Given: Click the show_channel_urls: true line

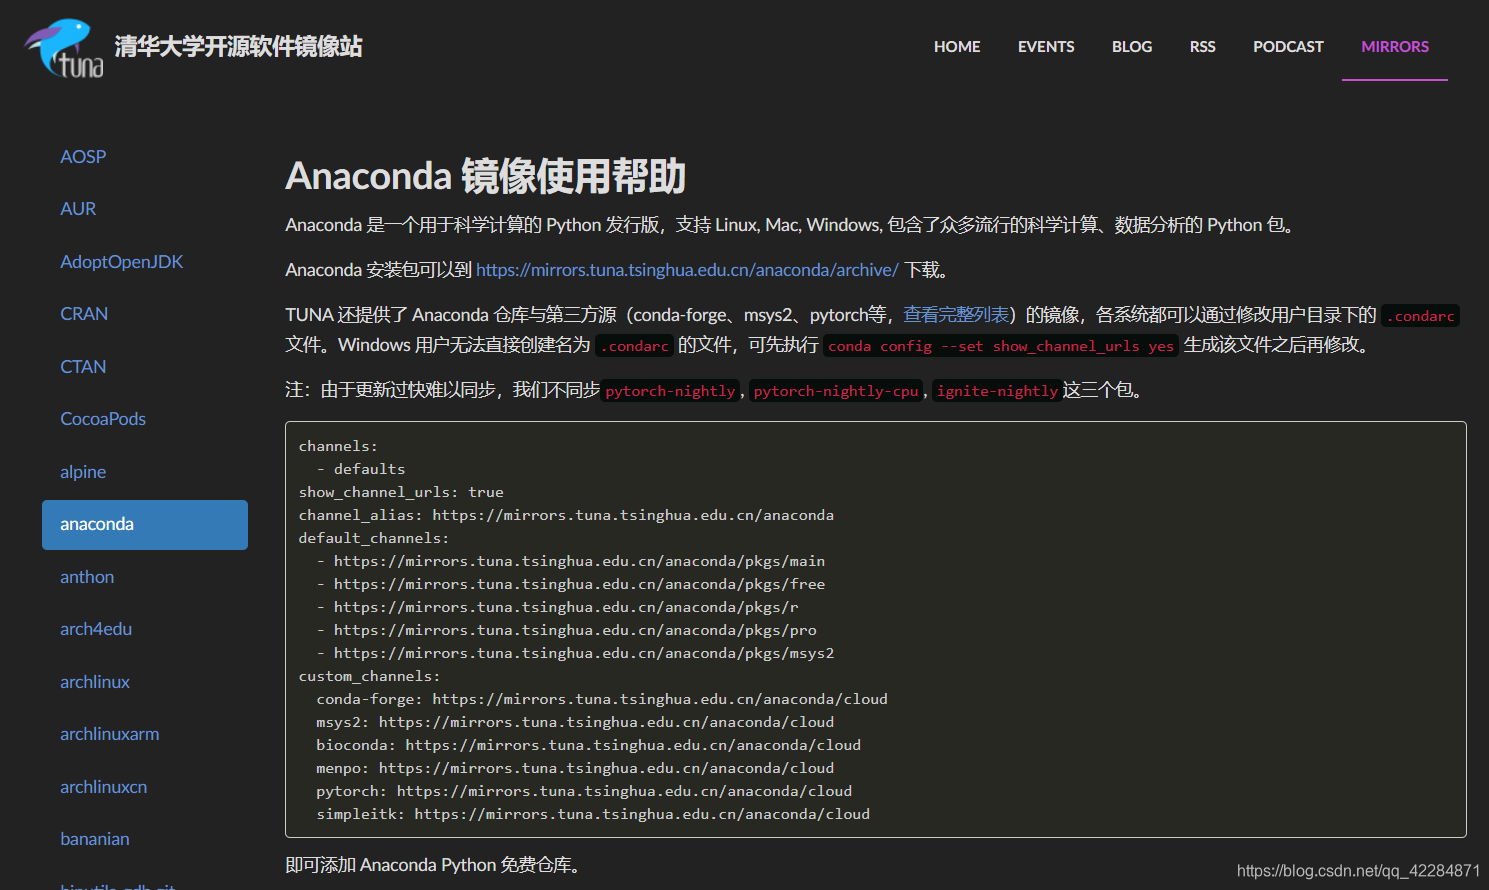Looking at the screenshot, I should click(401, 492).
